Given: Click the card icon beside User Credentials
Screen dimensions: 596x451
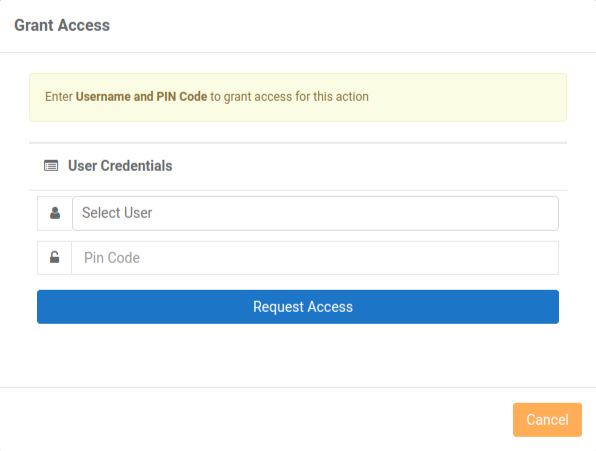Looking at the screenshot, I should pos(51,166).
